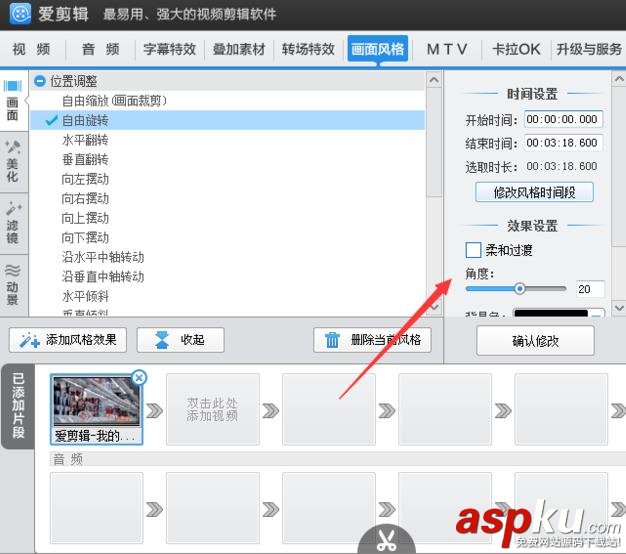This screenshot has width=626, height=554.
Task: Click settings panel scroll-up arrow
Action: tap(619, 79)
